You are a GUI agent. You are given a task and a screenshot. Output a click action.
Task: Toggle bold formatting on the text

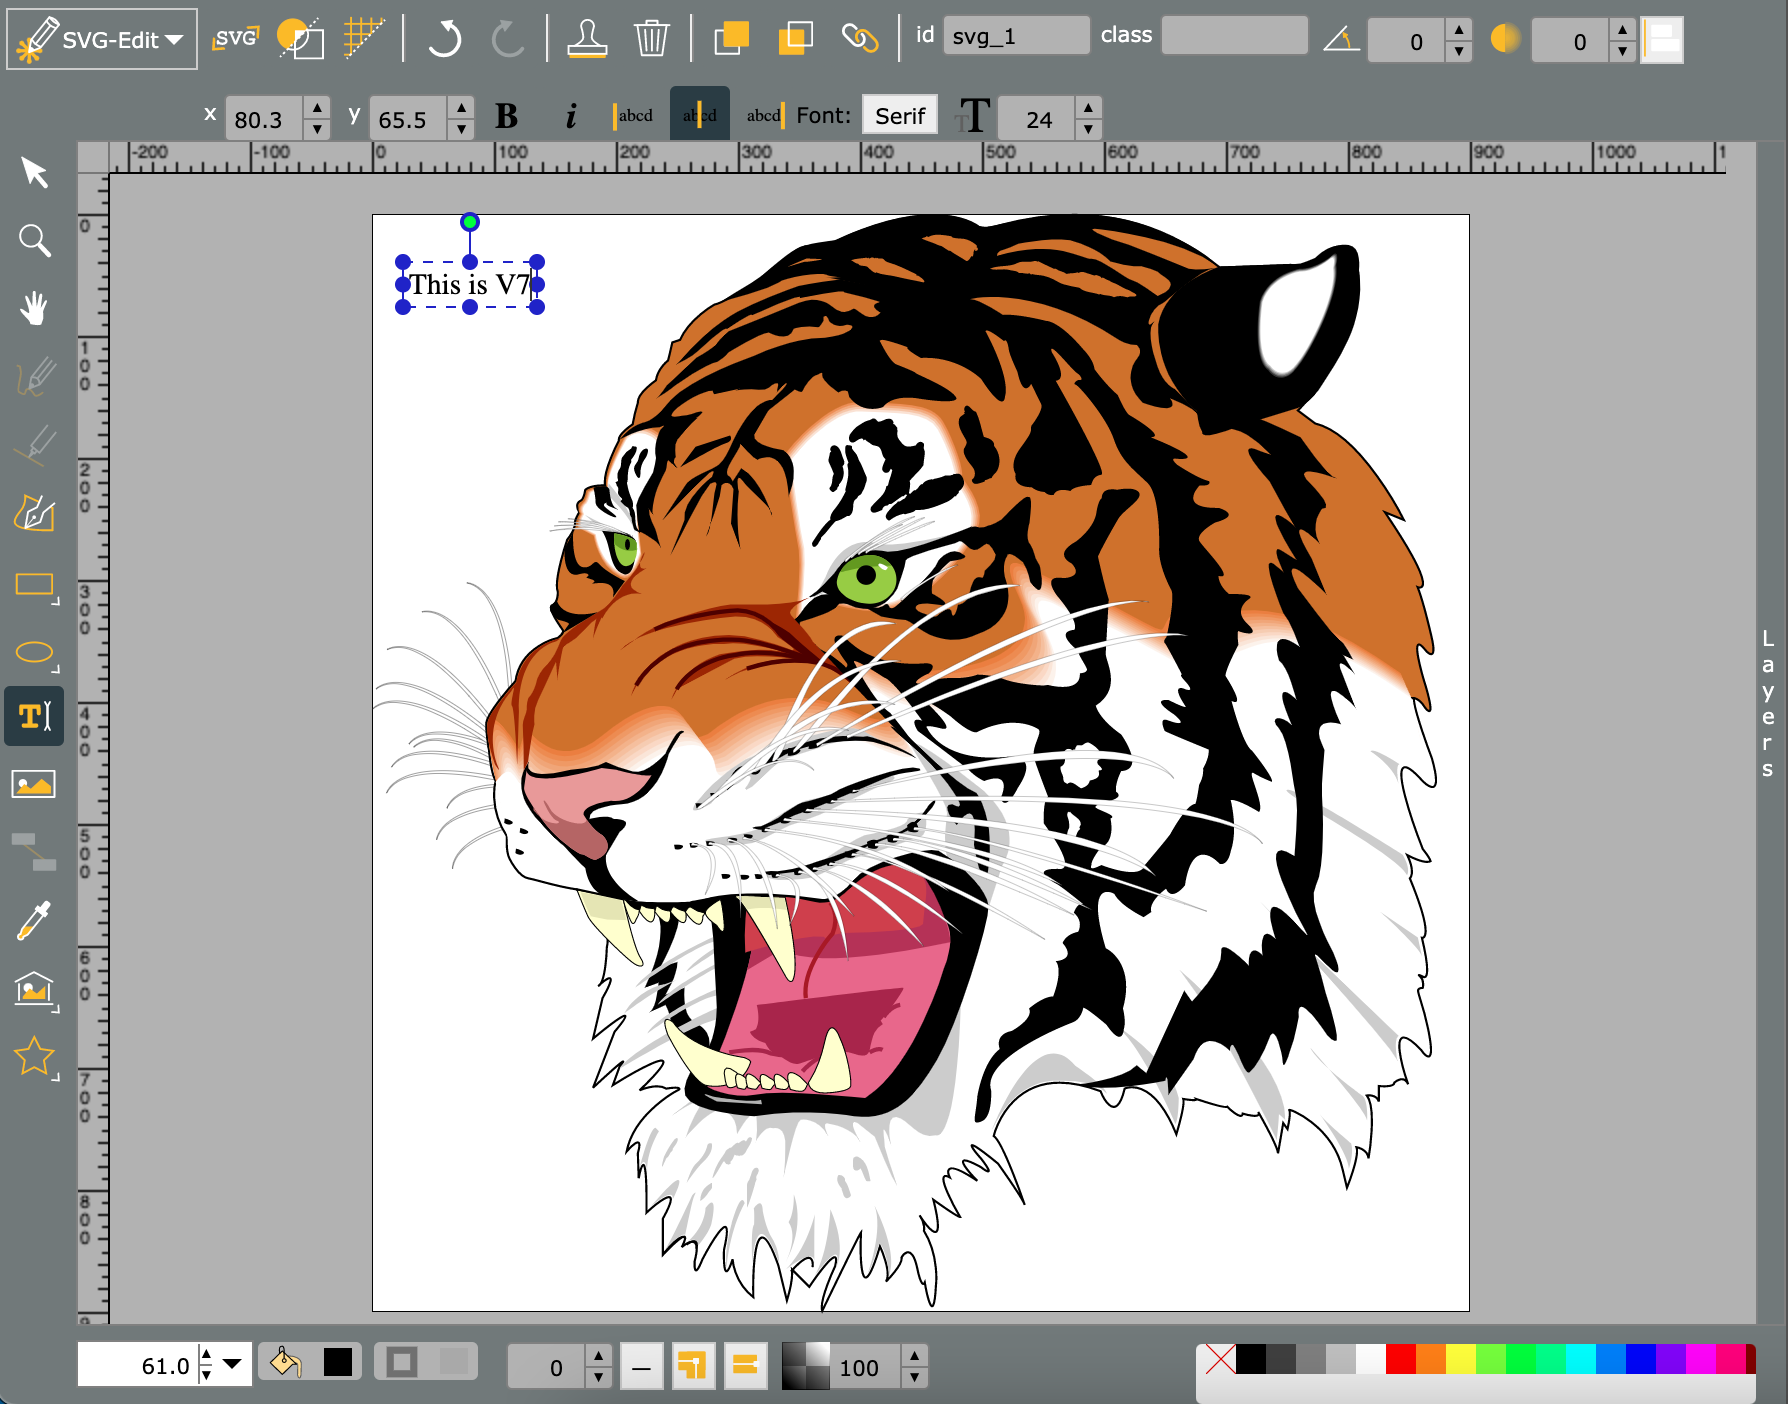pyautogui.click(x=507, y=114)
